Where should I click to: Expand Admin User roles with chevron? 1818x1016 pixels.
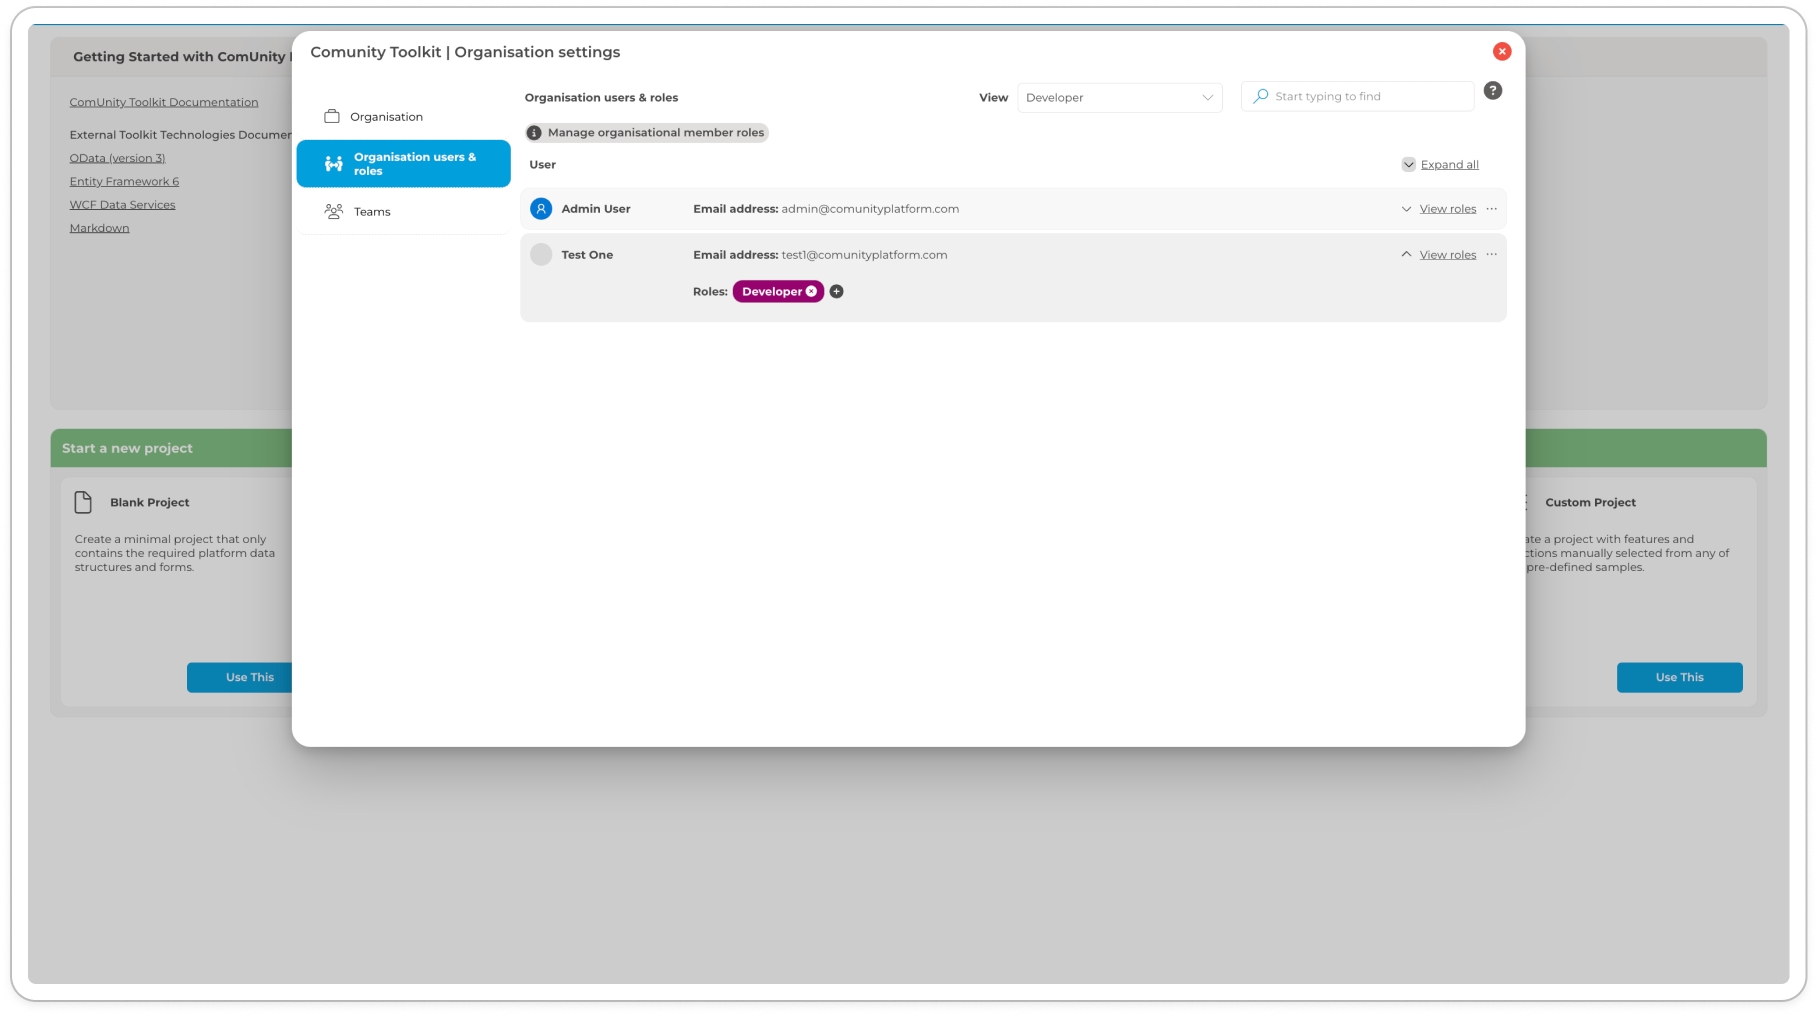pyautogui.click(x=1406, y=209)
